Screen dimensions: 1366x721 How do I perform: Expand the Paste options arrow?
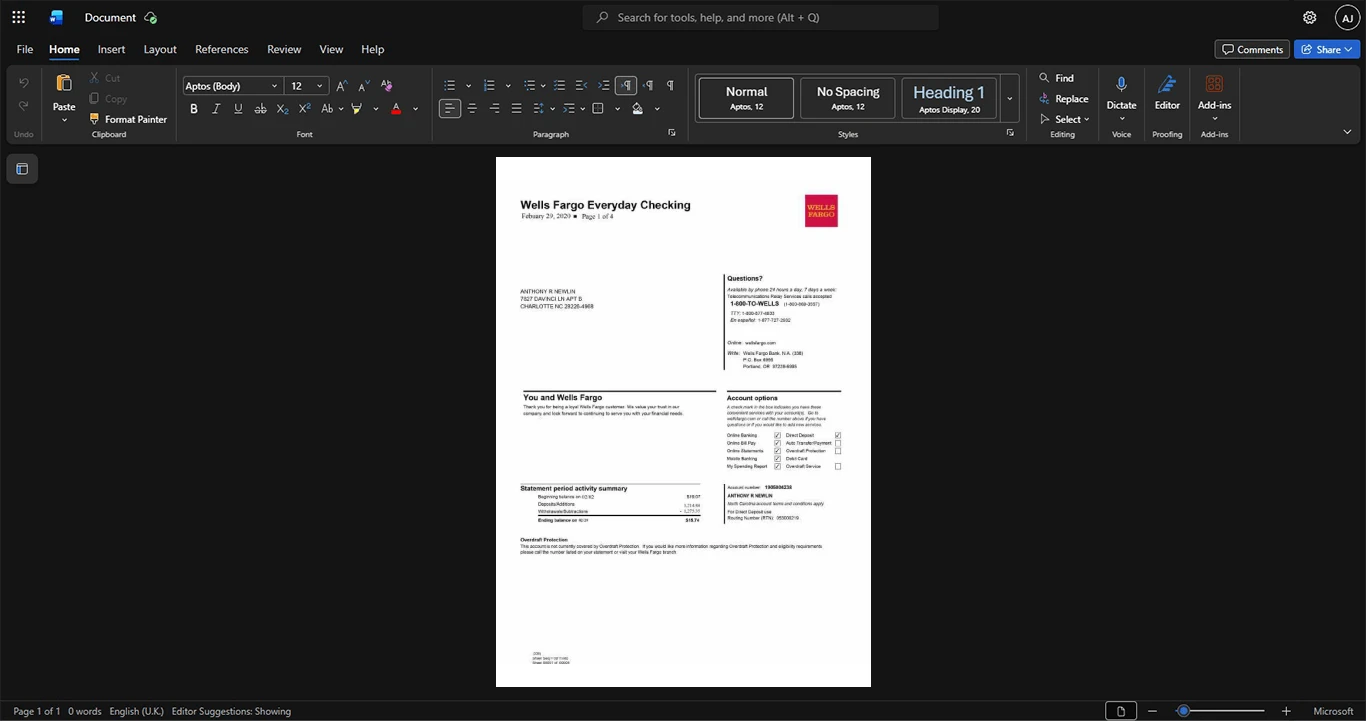[x=64, y=120]
